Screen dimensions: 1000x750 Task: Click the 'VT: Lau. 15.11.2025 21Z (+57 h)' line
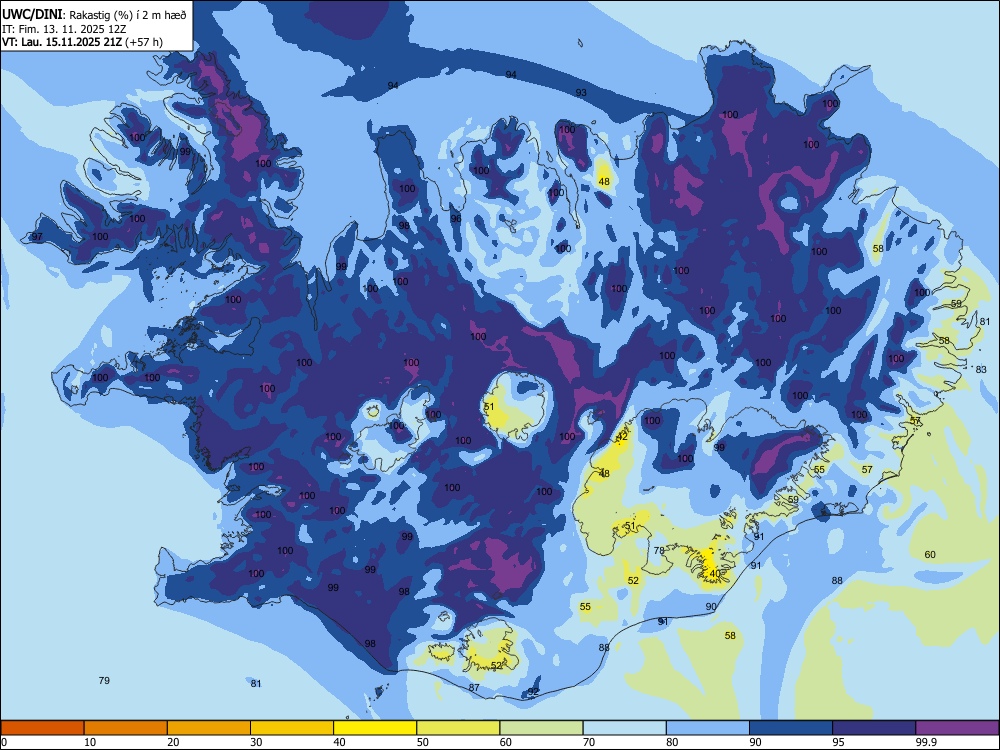(x=82, y=42)
